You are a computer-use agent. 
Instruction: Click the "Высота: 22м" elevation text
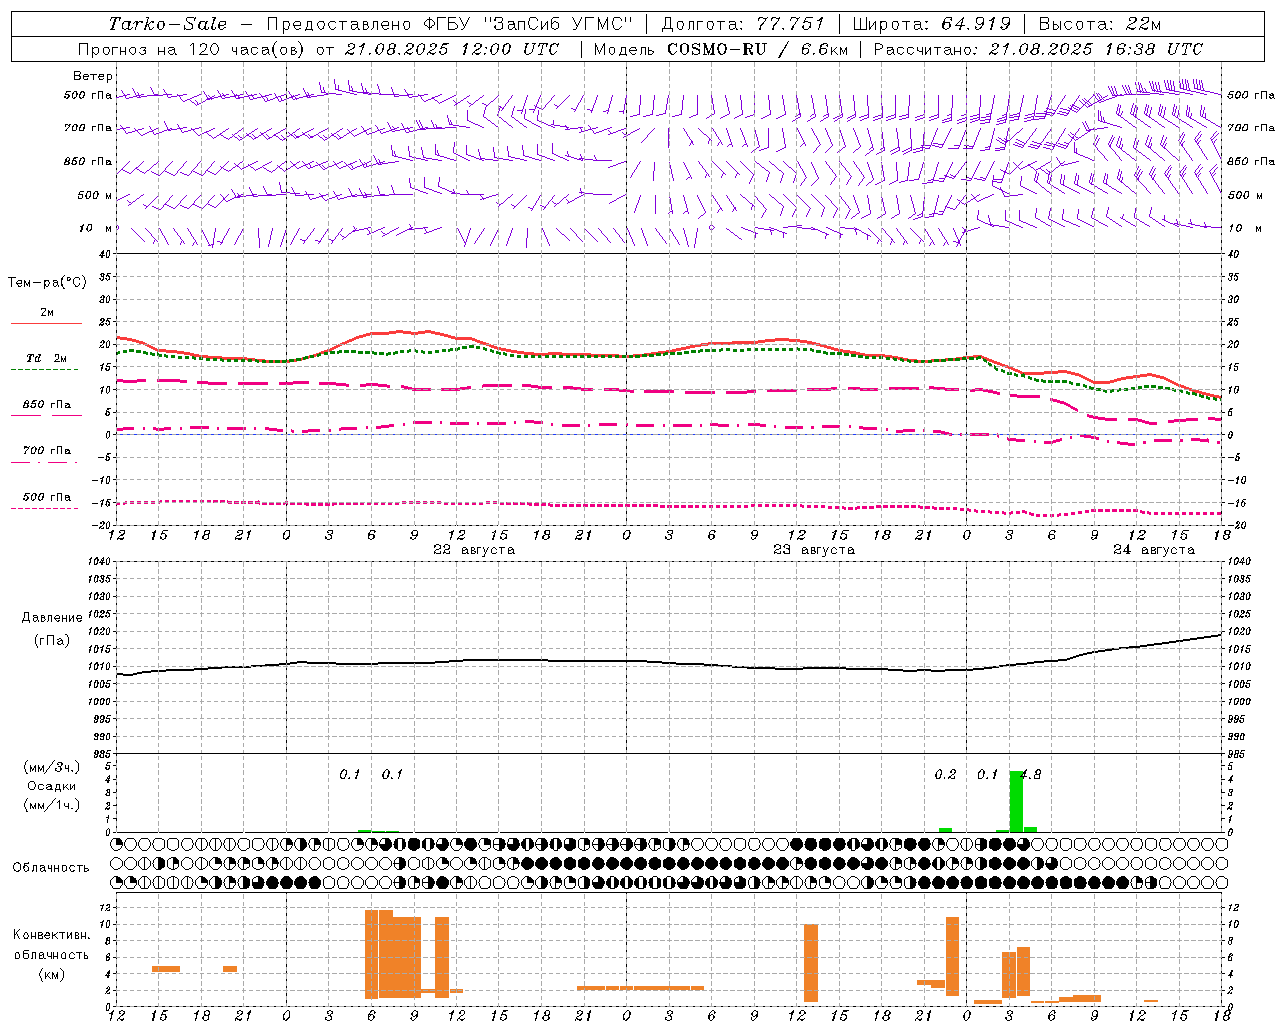click(x=1100, y=24)
